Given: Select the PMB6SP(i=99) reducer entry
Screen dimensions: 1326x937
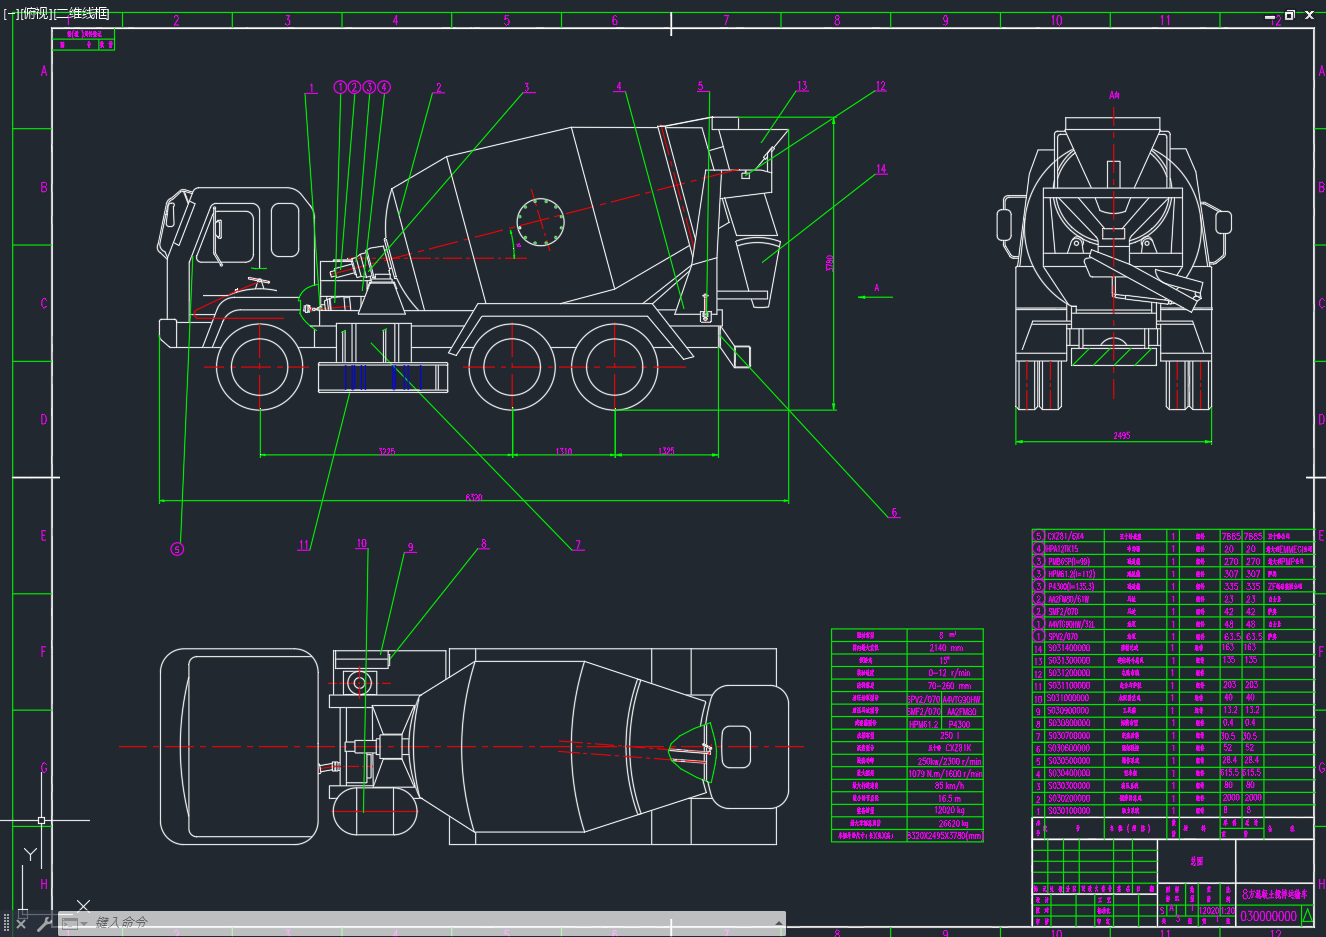Looking at the screenshot, I should click(1069, 561).
